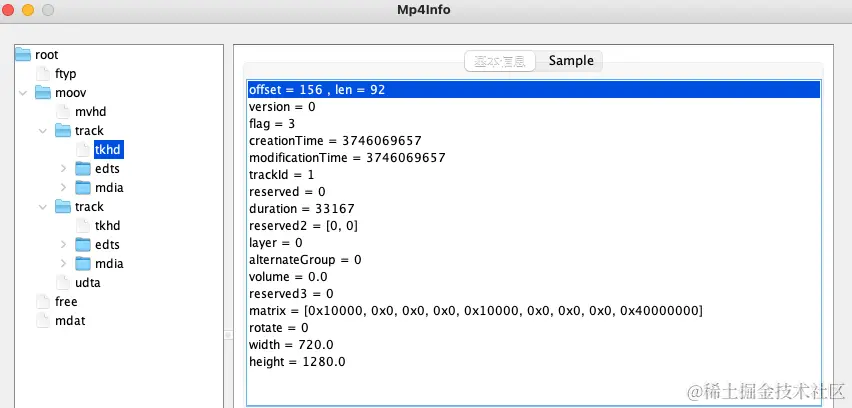This screenshot has height=408, width=852.
Task: Select the second track folder icon above udta
Action: (63, 206)
